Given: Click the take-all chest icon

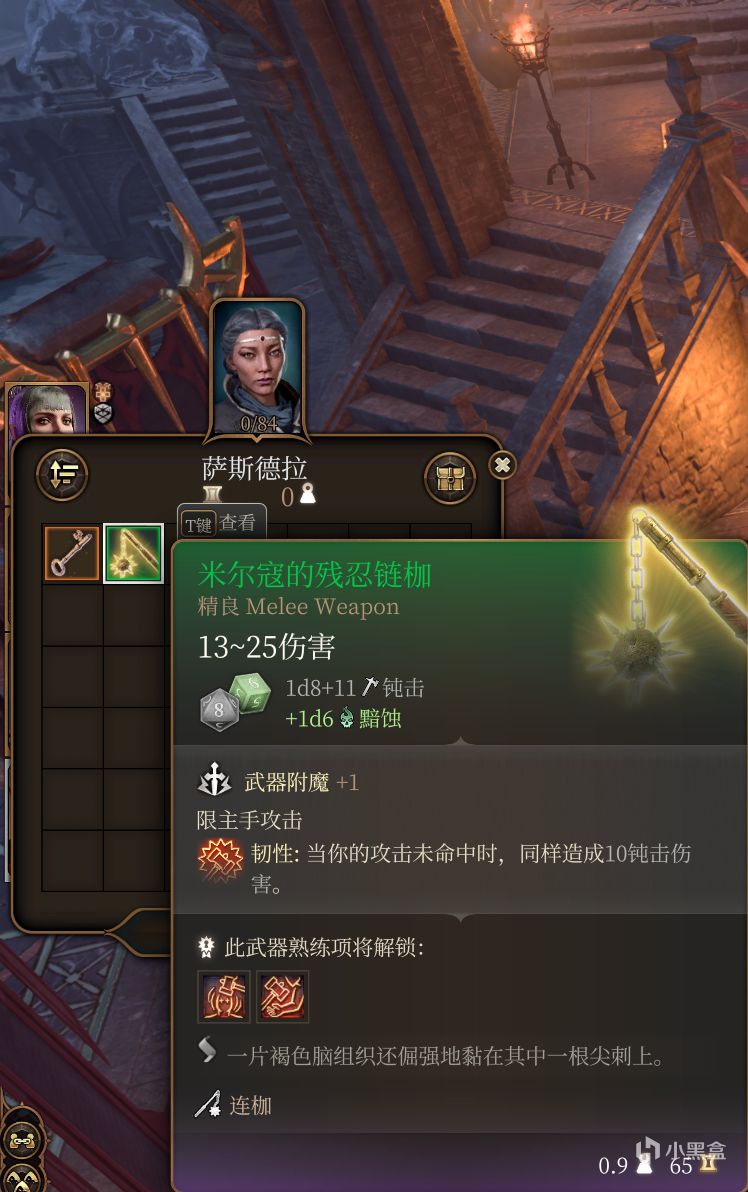Looking at the screenshot, I should tap(450, 478).
